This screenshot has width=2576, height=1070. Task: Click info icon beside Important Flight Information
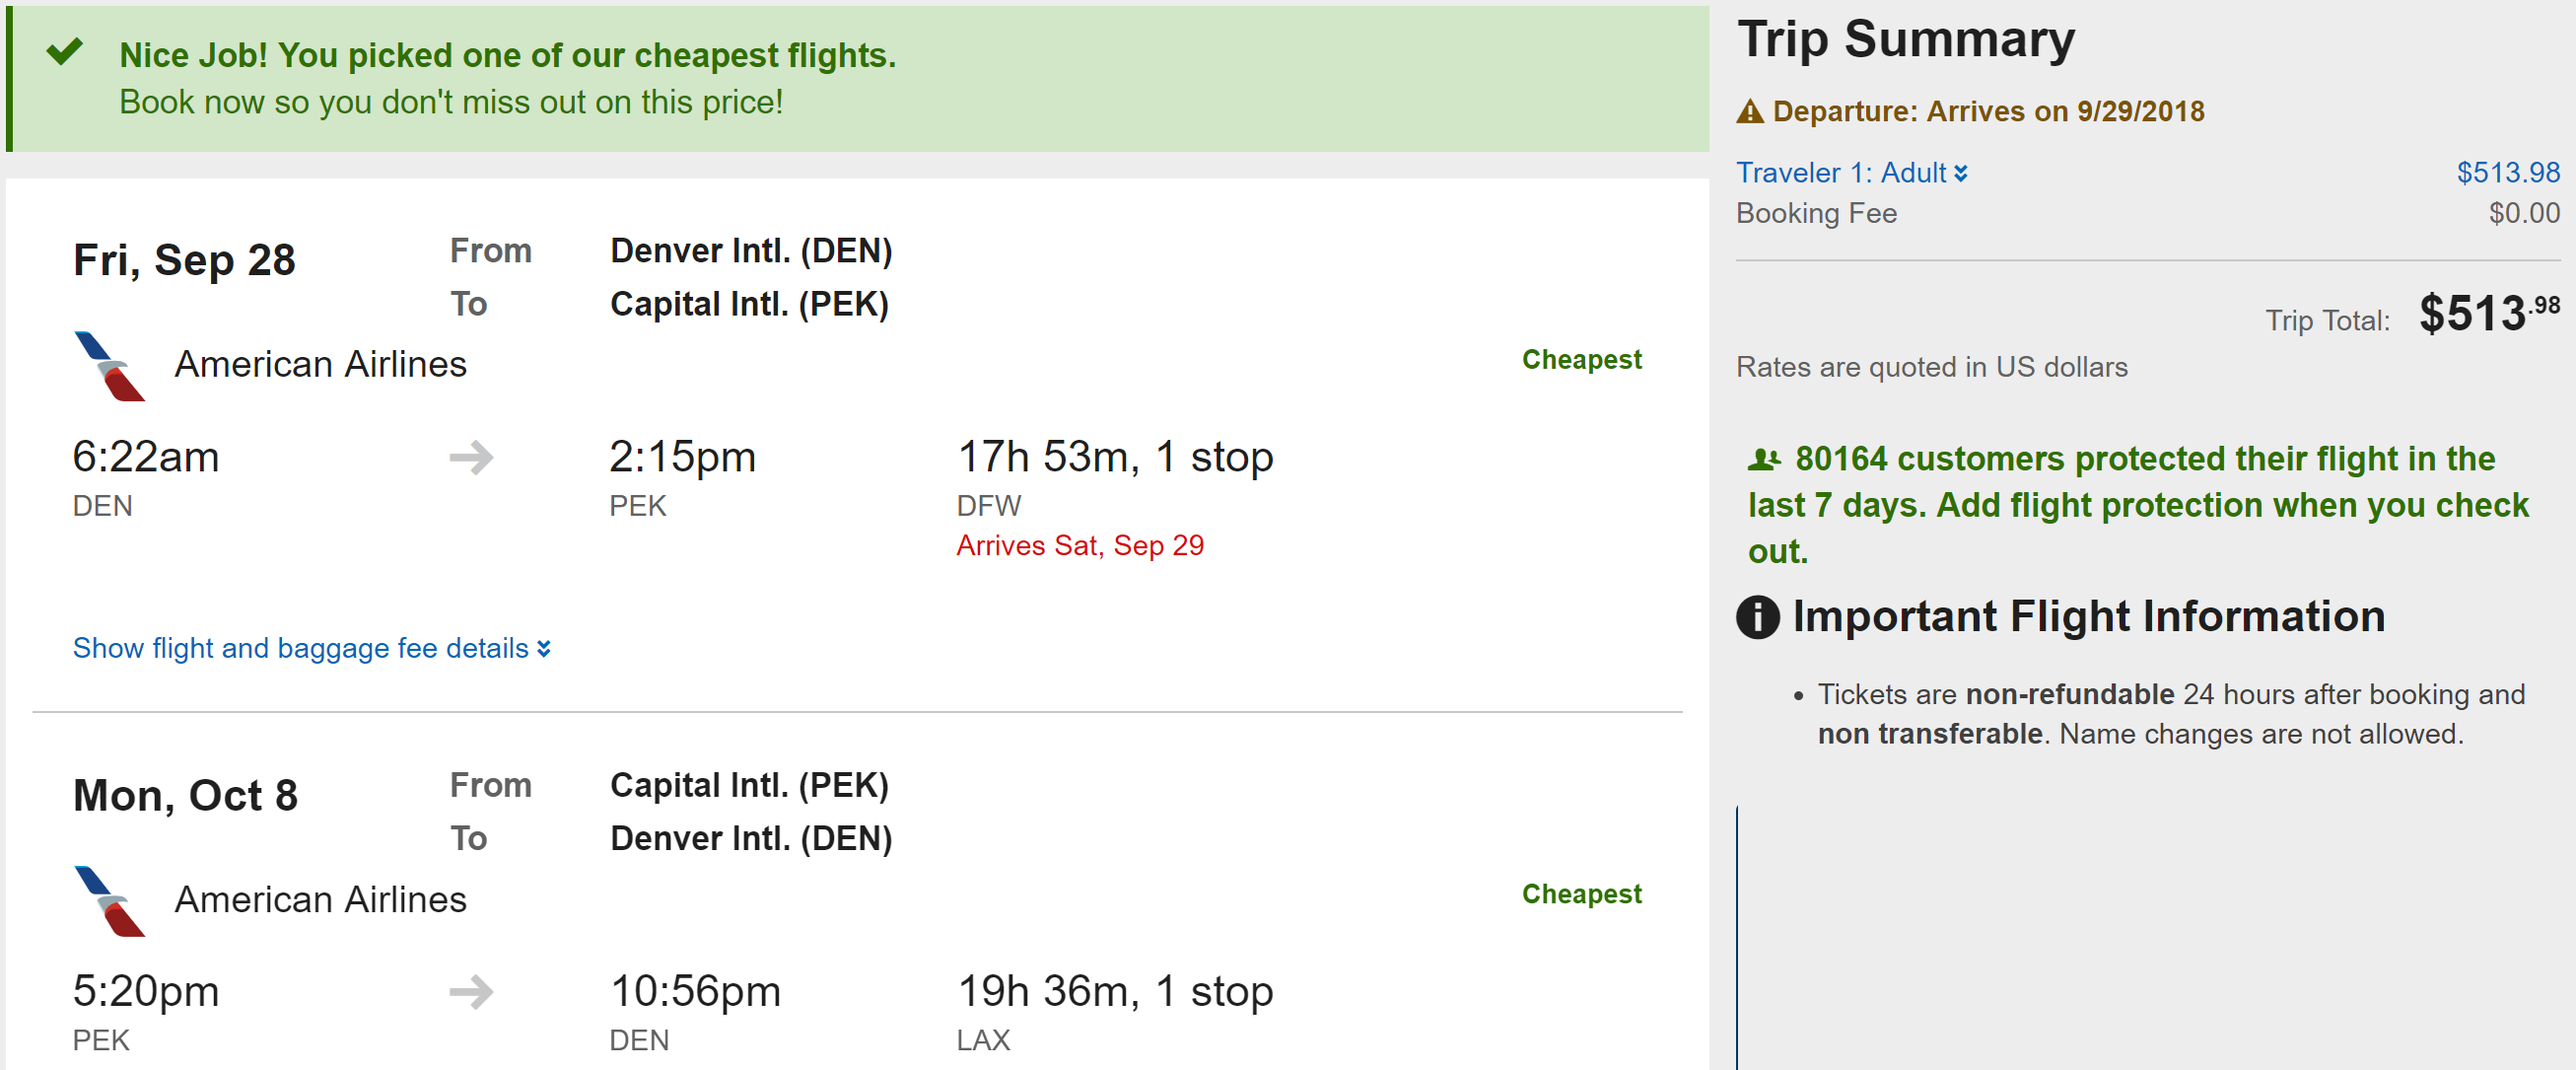point(1757,617)
